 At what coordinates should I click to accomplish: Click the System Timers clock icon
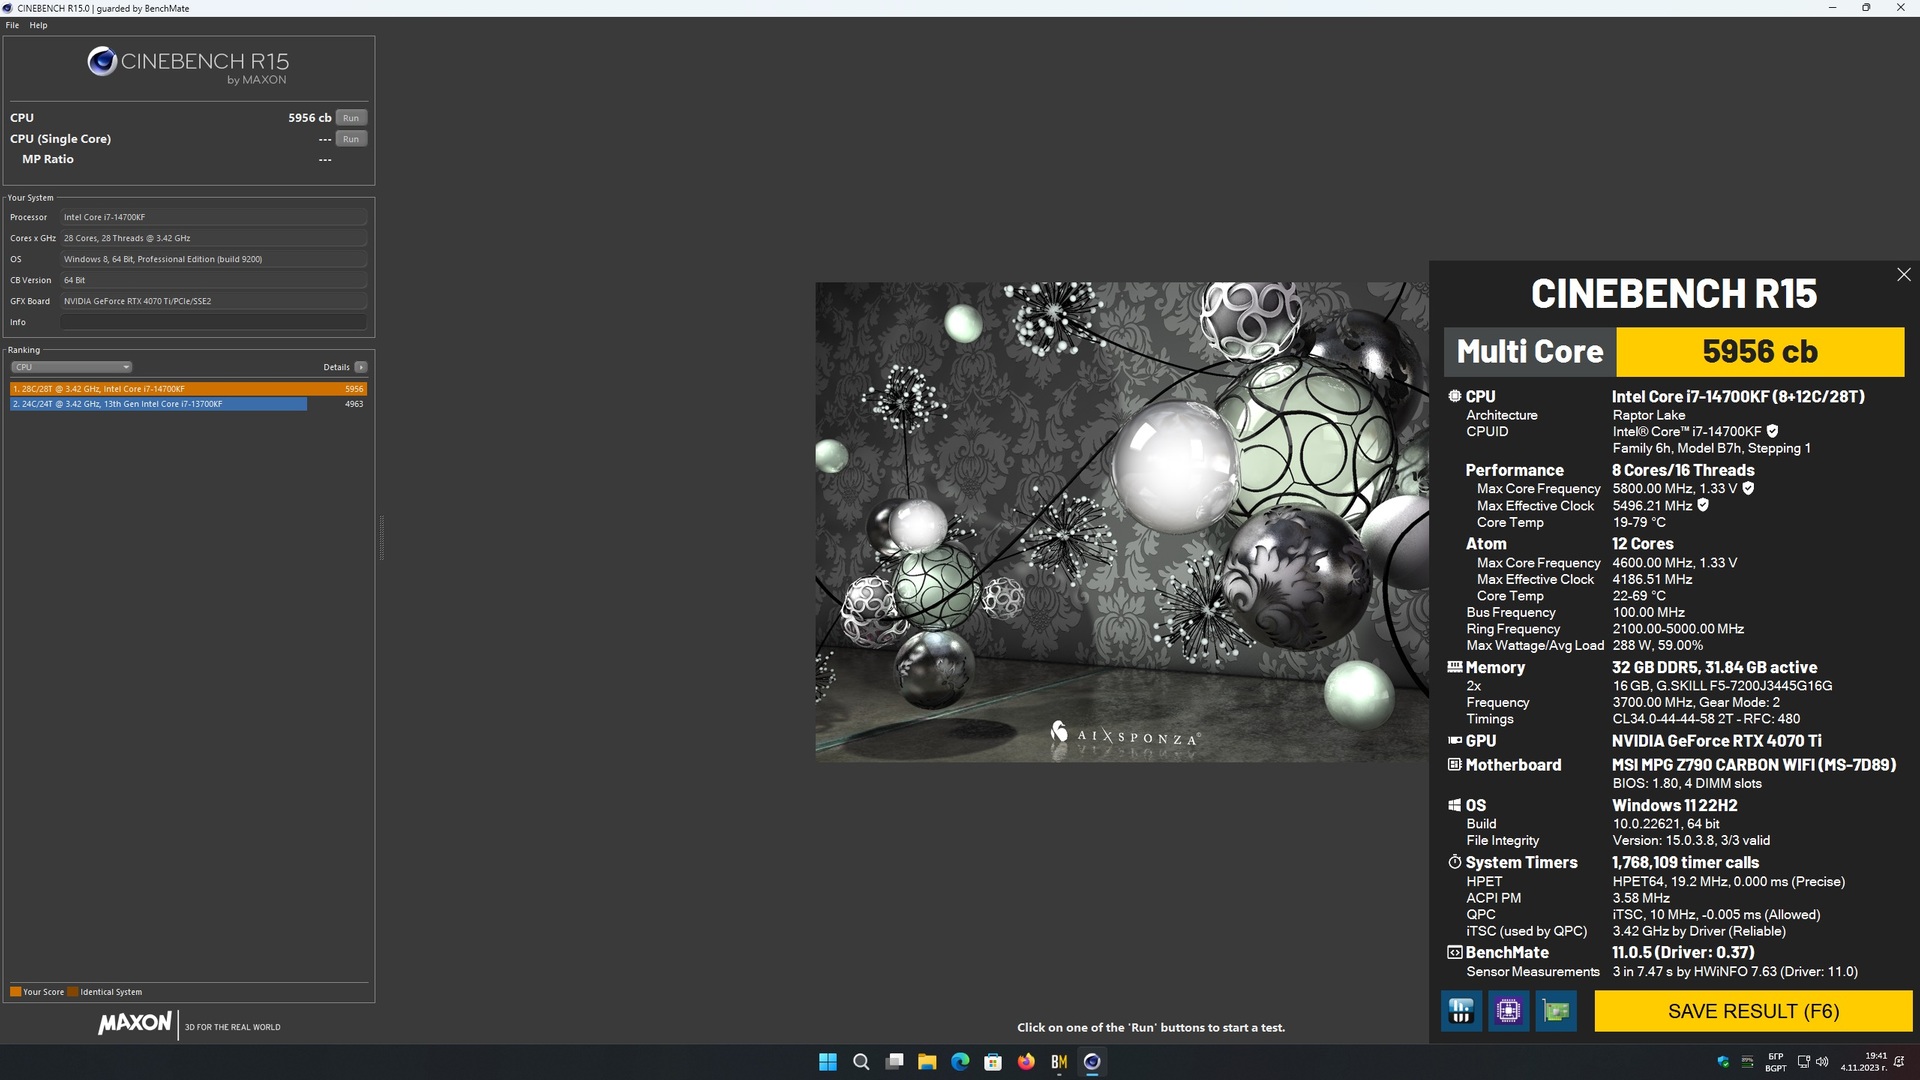coord(1454,862)
